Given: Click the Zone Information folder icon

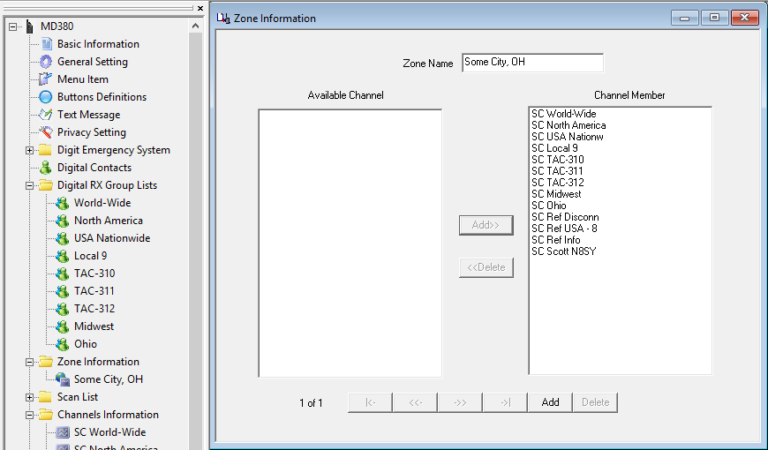Looking at the screenshot, I should coord(46,361).
